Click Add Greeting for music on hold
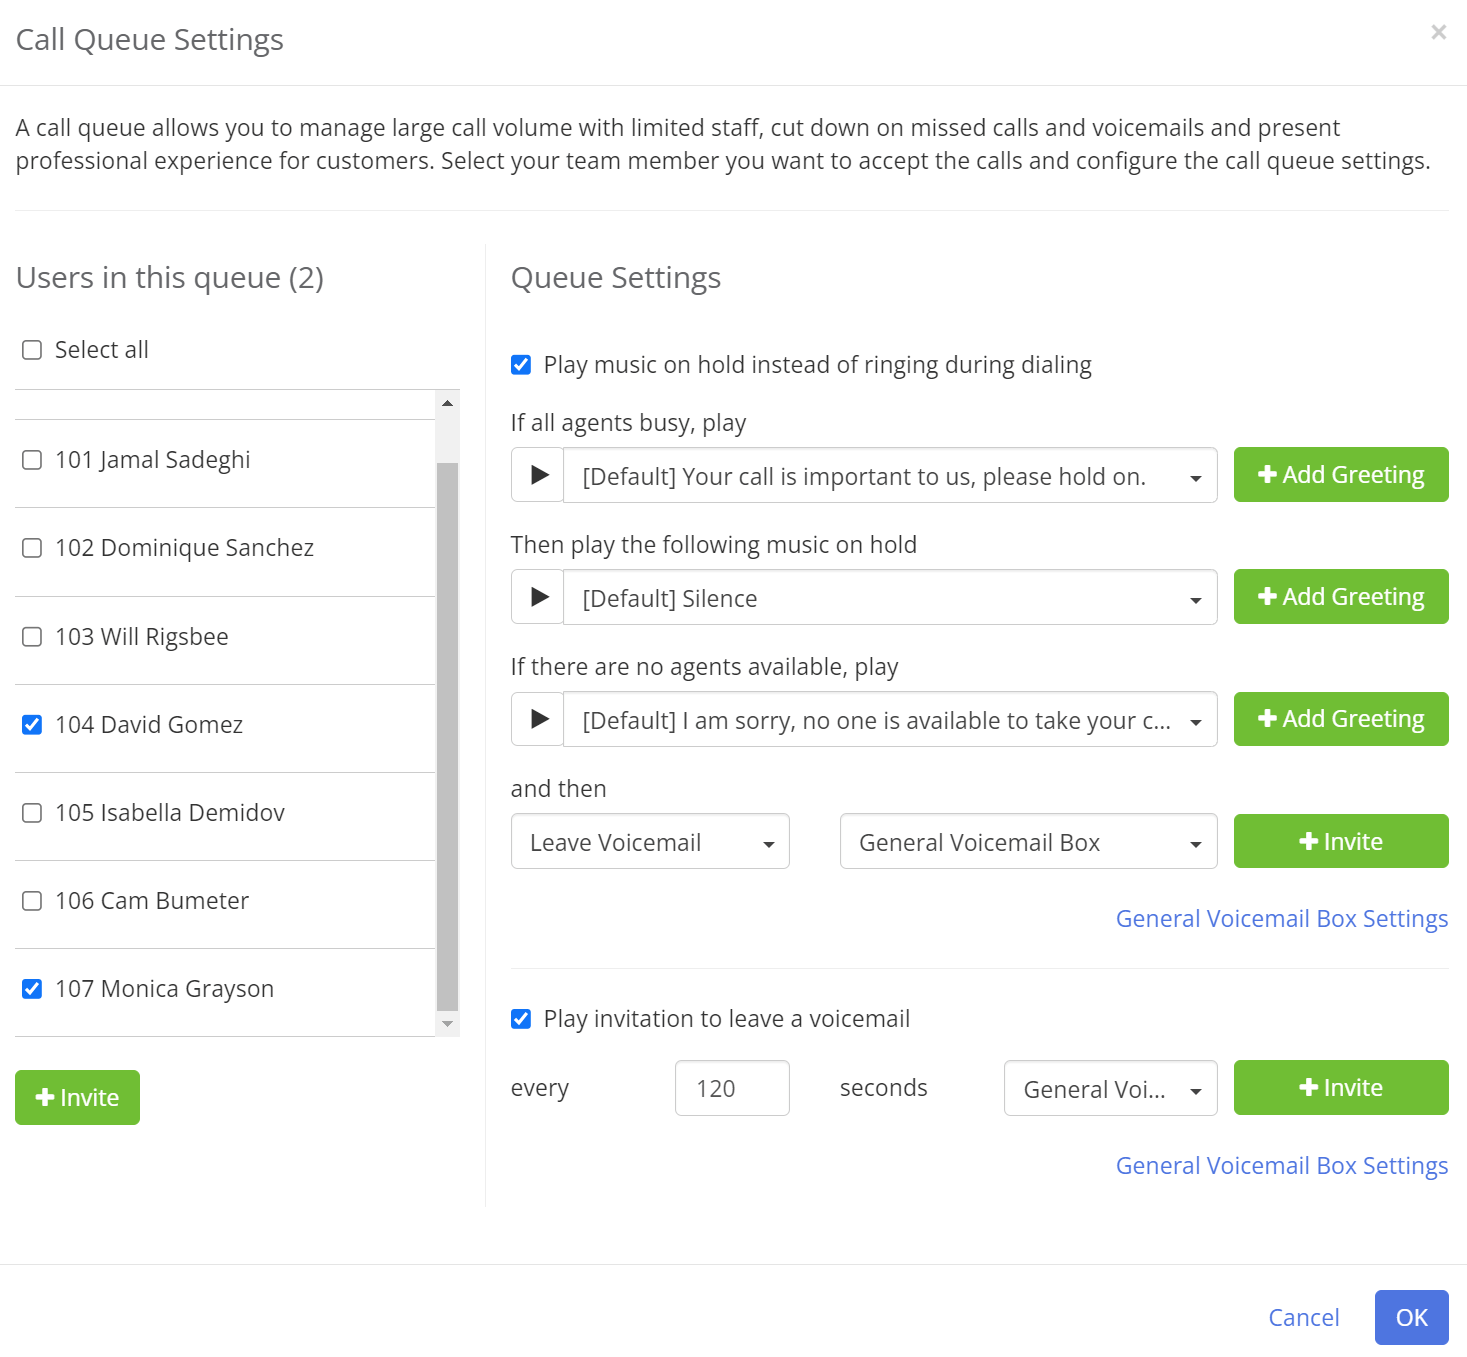 (x=1340, y=597)
